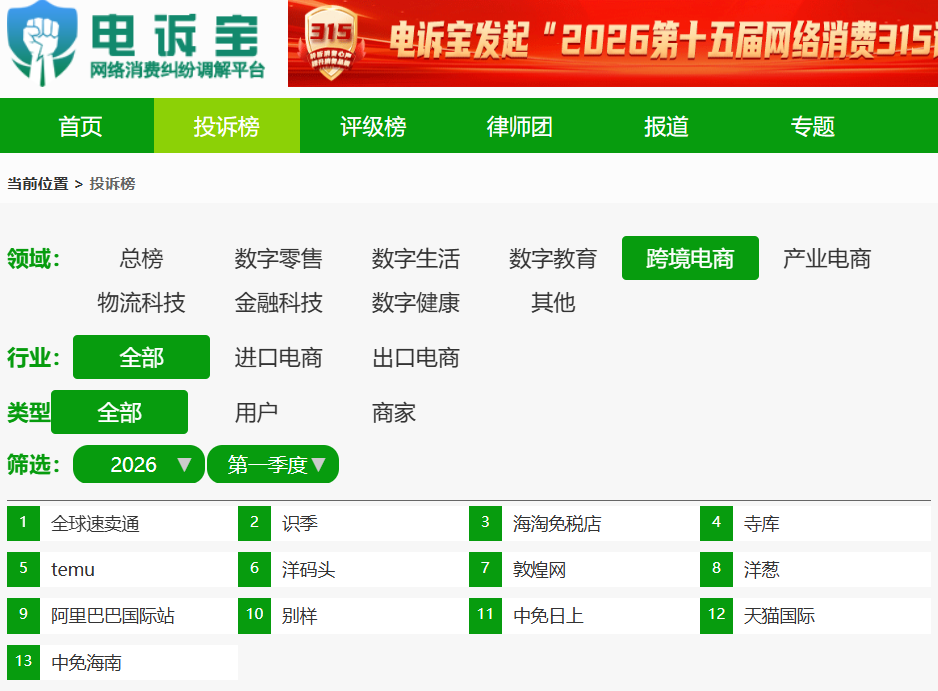Select the 产业电商 filter option
The height and width of the screenshot is (691, 938).
[828, 258]
